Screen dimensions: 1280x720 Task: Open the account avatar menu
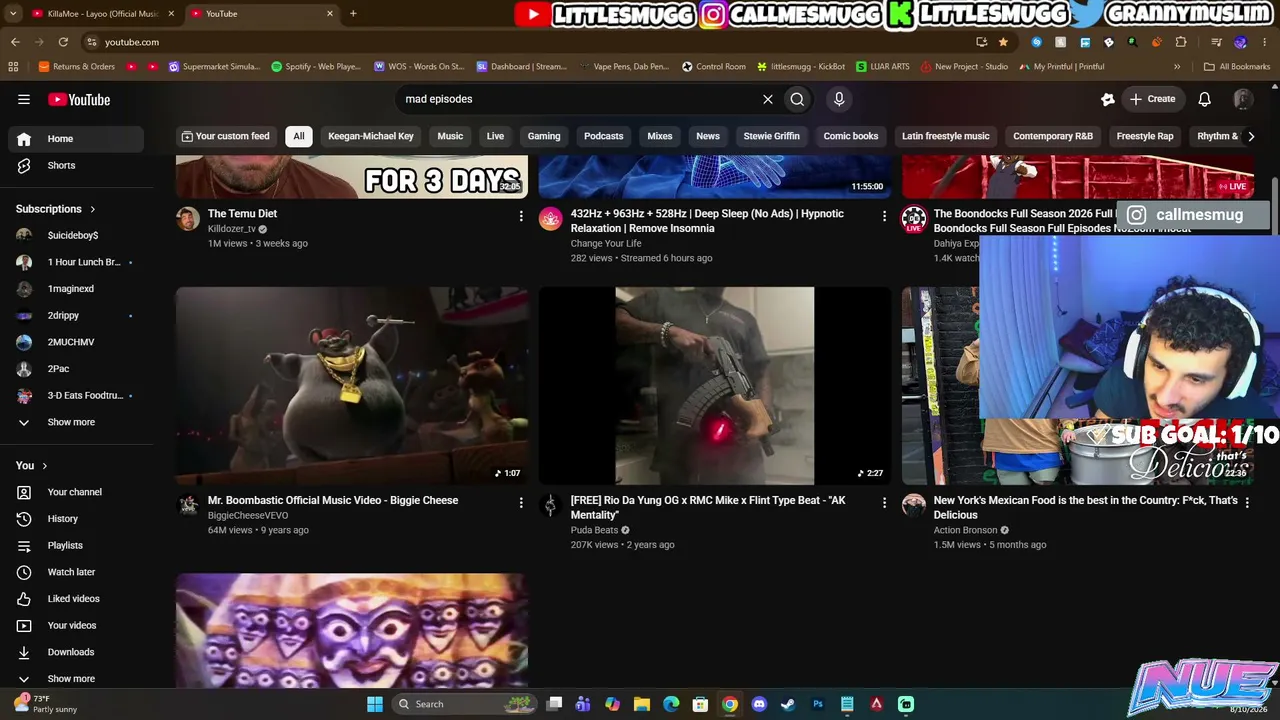pyautogui.click(x=1243, y=99)
